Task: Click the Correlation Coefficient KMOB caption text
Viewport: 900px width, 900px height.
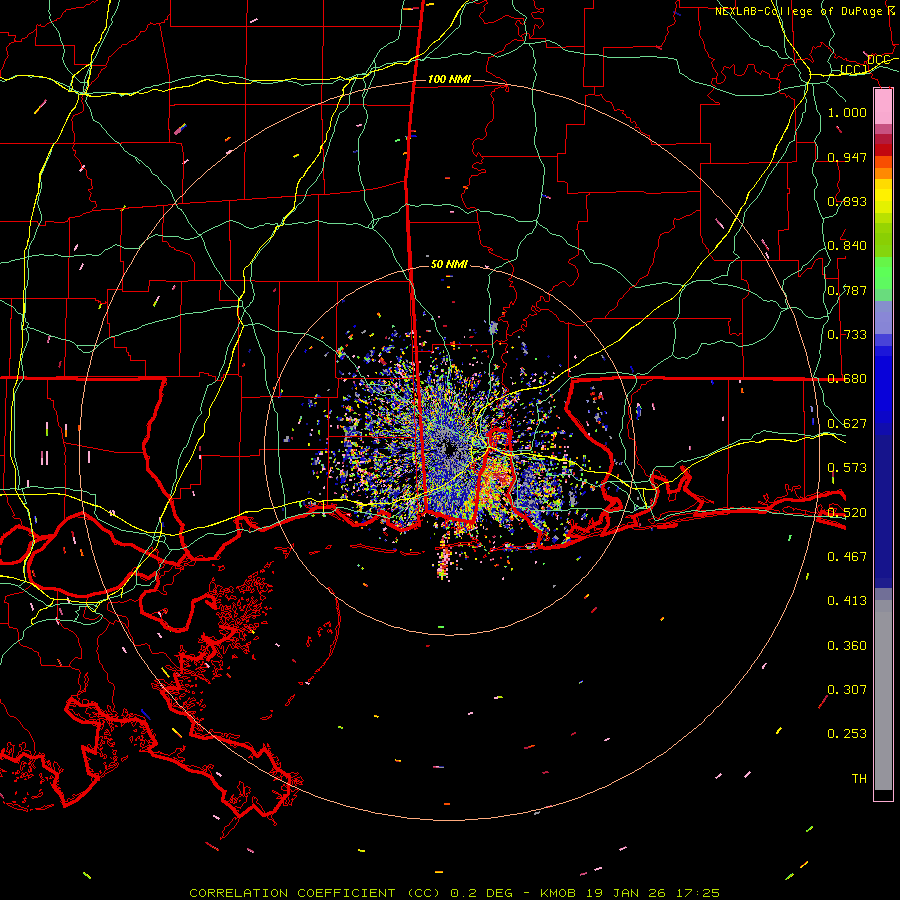Action: click(454, 893)
